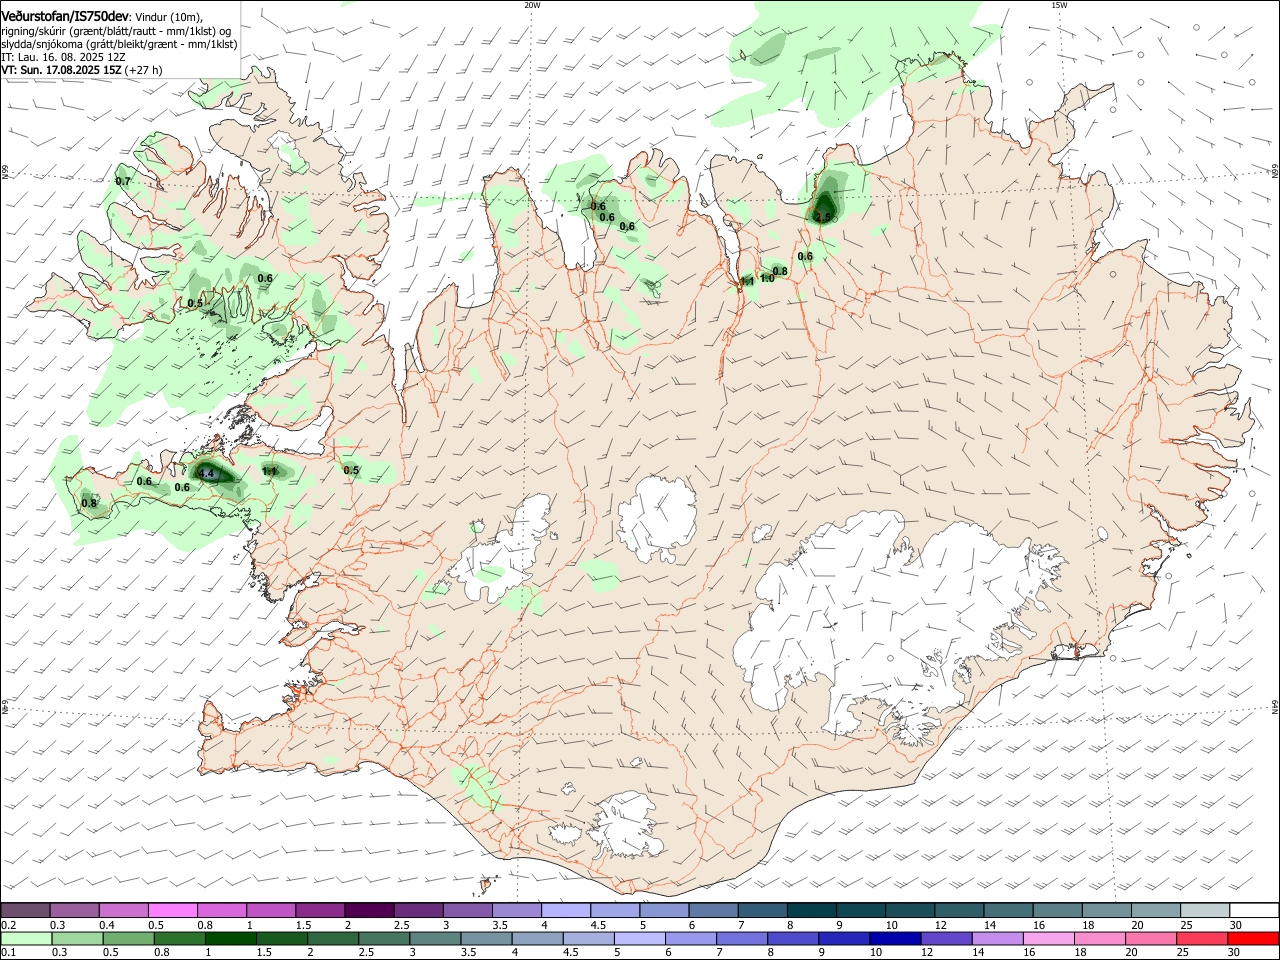Screen dimensions: 1280x960
Task: Click the 30 label in the upper legend
Action: pyautogui.click(x=1235, y=925)
